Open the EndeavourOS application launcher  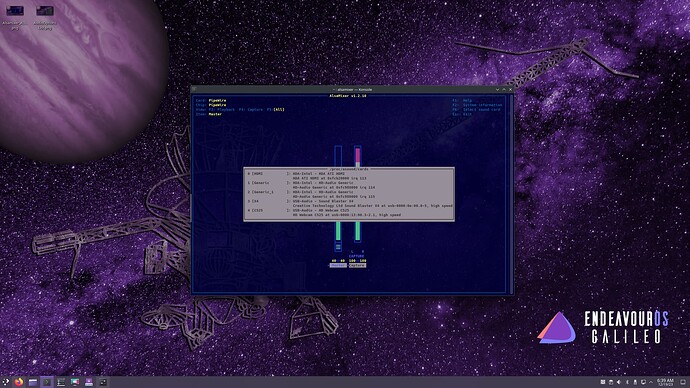pyautogui.click(x=5, y=382)
